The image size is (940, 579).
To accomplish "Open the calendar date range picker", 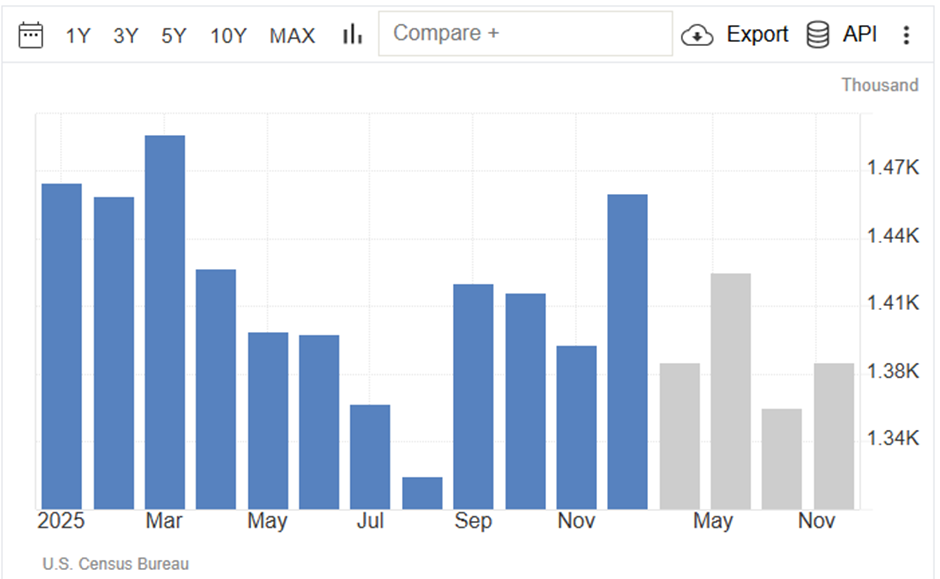I will [x=31, y=35].
